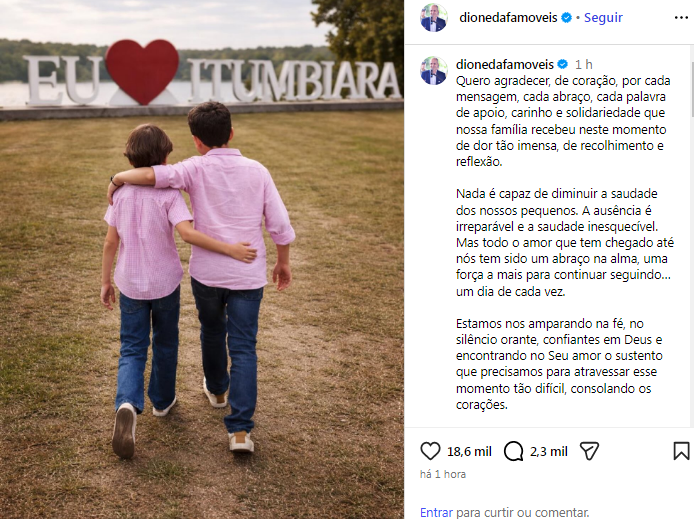View the 2,3 mil comments count
The width and height of the screenshot is (694, 519).
[549, 452]
